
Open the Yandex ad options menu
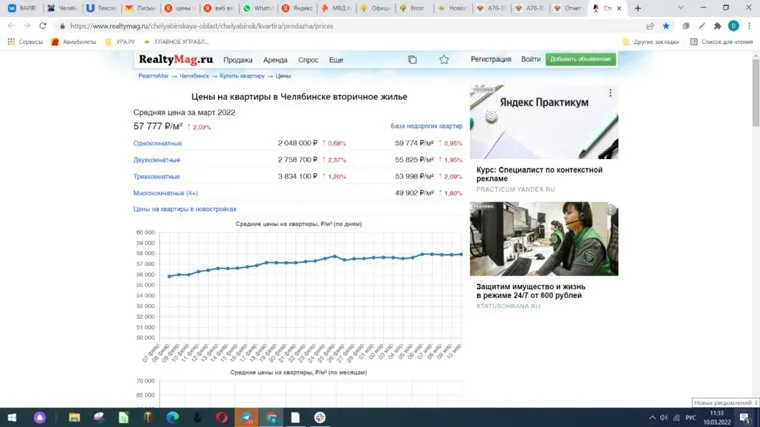click(x=612, y=92)
